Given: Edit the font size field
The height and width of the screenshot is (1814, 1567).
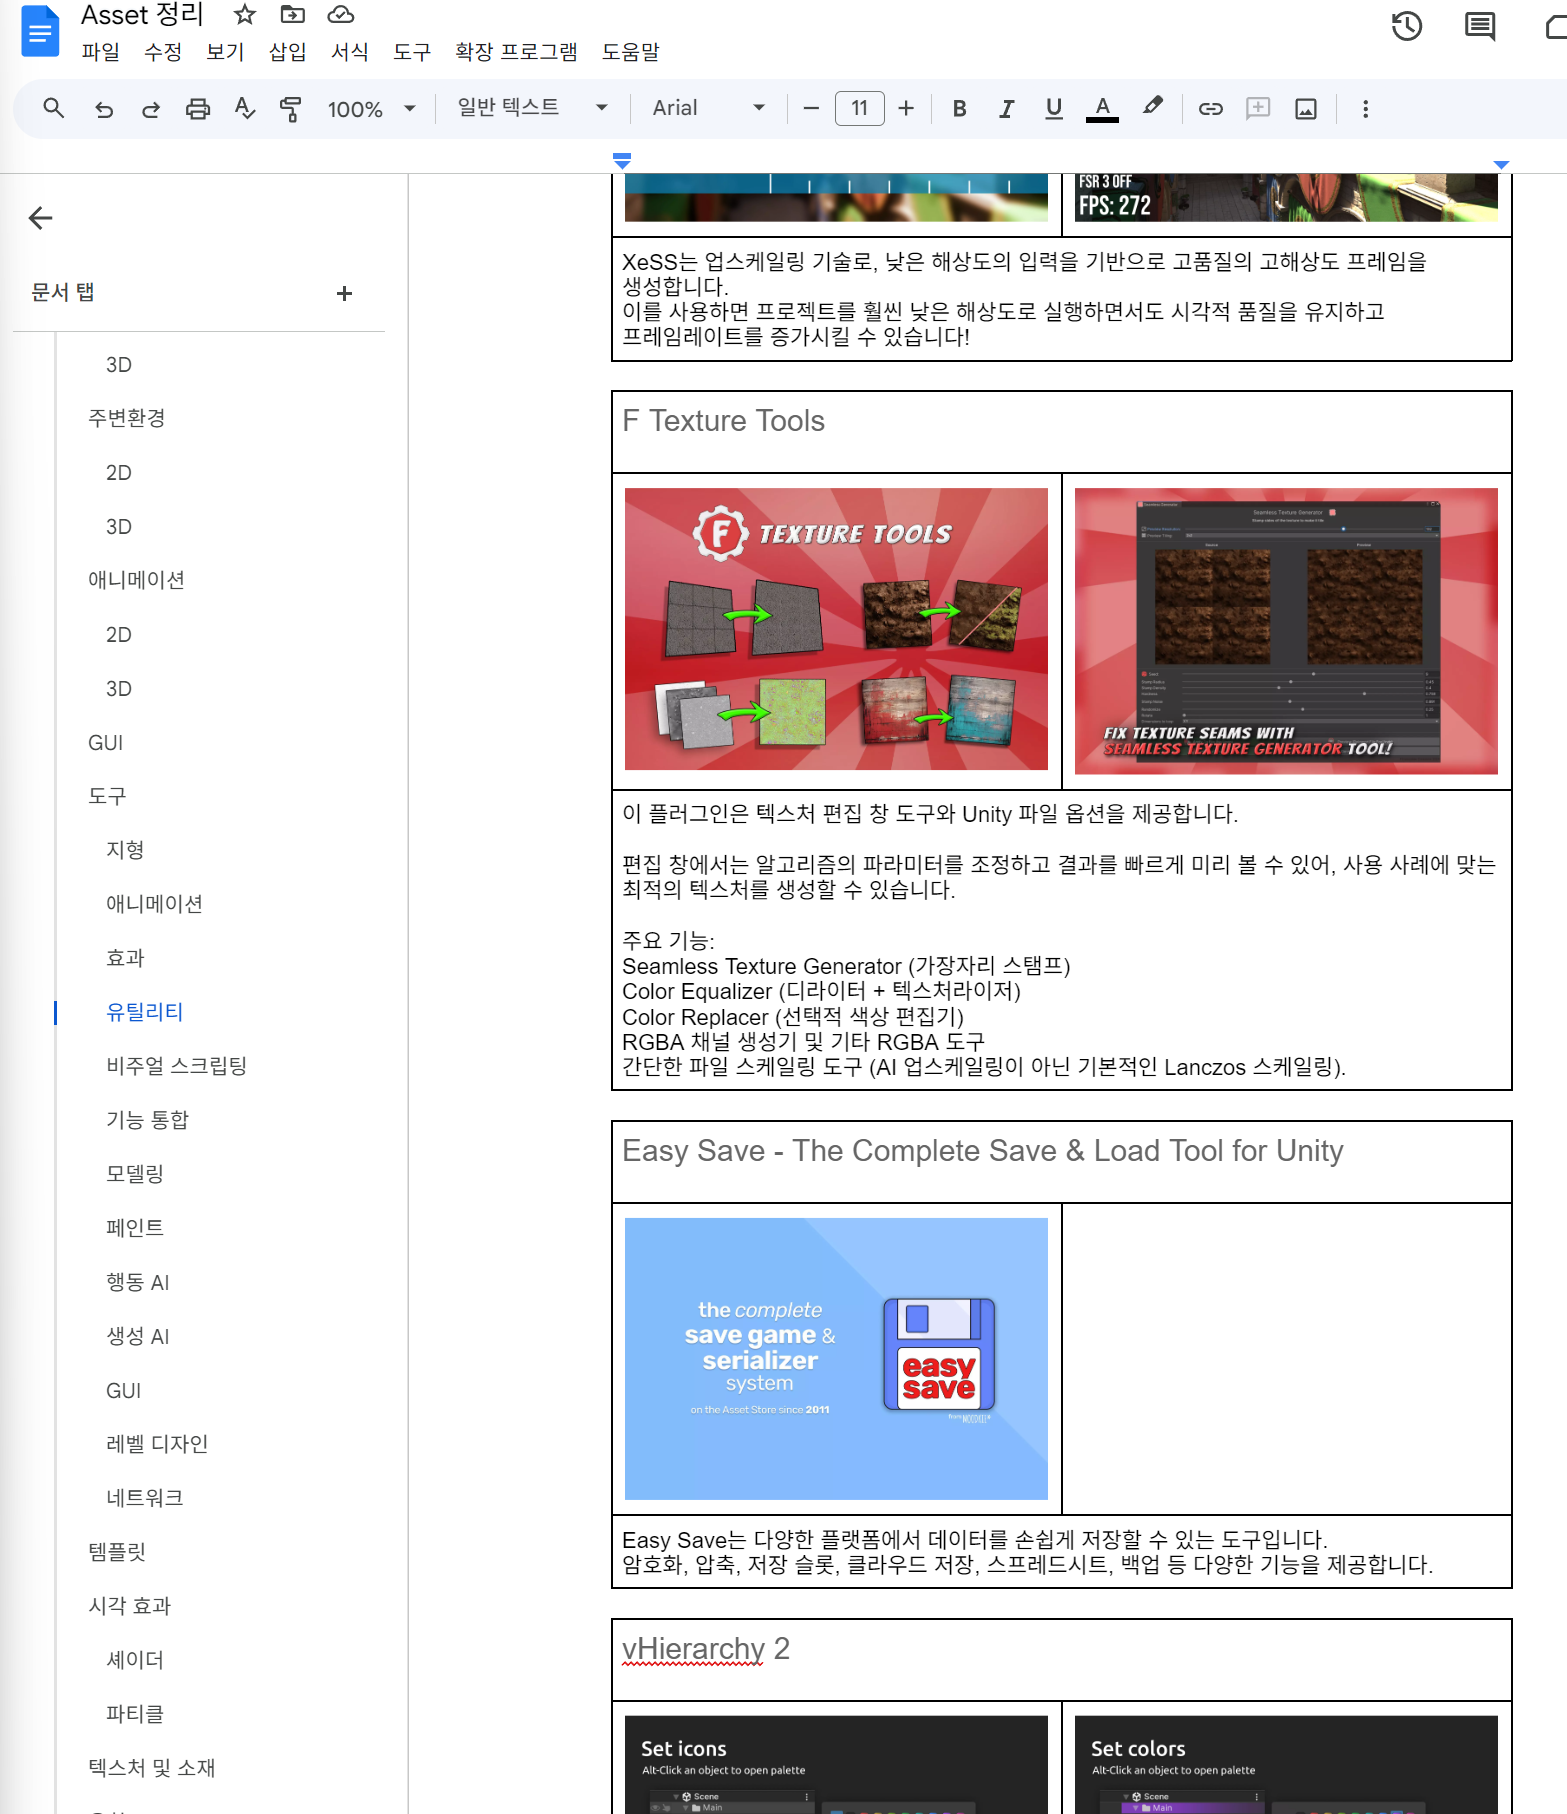Looking at the screenshot, I should (859, 108).
